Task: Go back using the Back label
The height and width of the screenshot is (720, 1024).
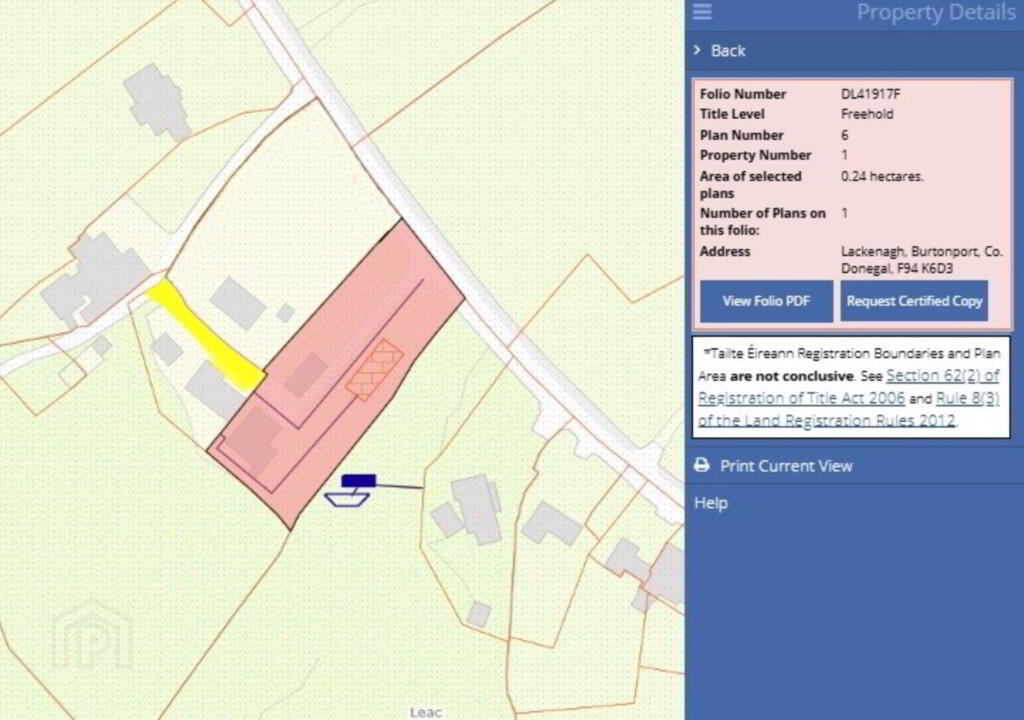Action: pyautogui.click(x=728, y=50)
